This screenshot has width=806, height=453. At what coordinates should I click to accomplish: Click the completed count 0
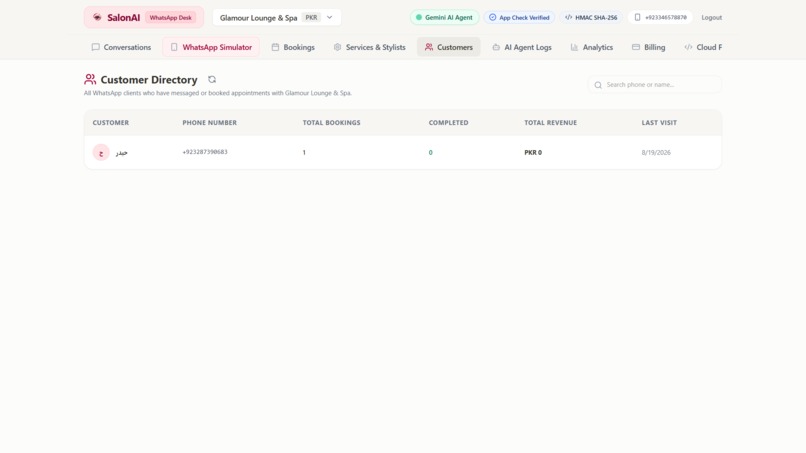pyautogui.click(x=430, y=152)
